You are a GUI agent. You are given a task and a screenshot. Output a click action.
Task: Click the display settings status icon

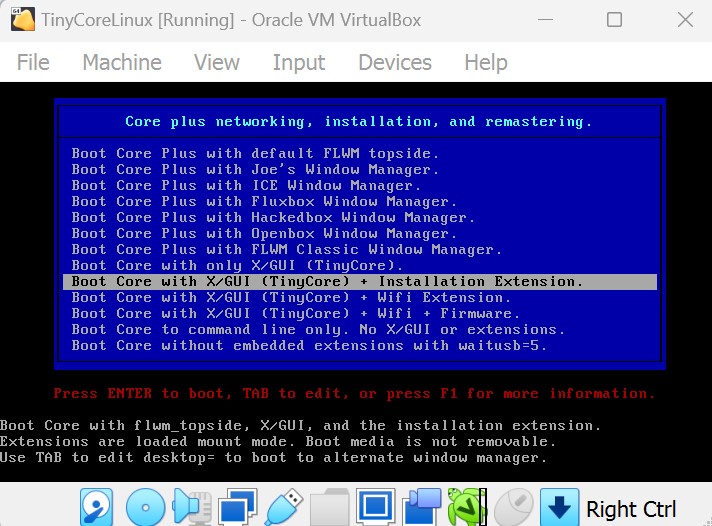[375, 507]
